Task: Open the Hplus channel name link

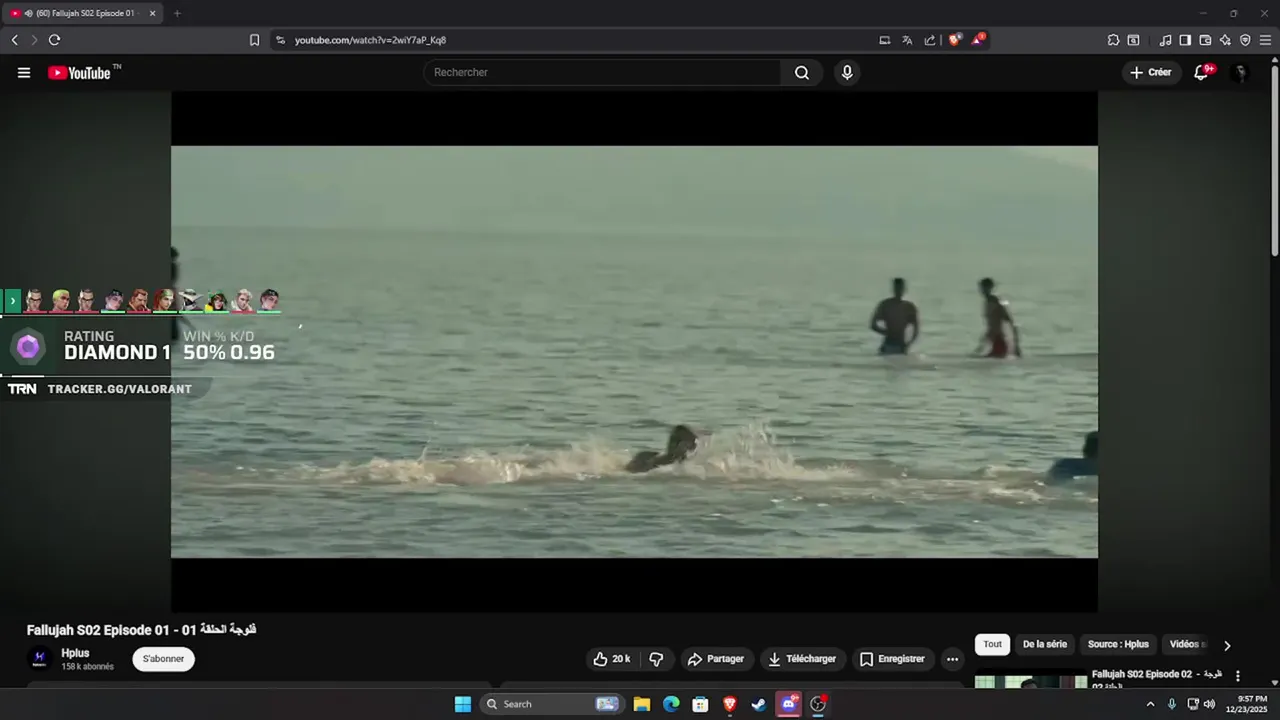Action: [x=75, y=653]
